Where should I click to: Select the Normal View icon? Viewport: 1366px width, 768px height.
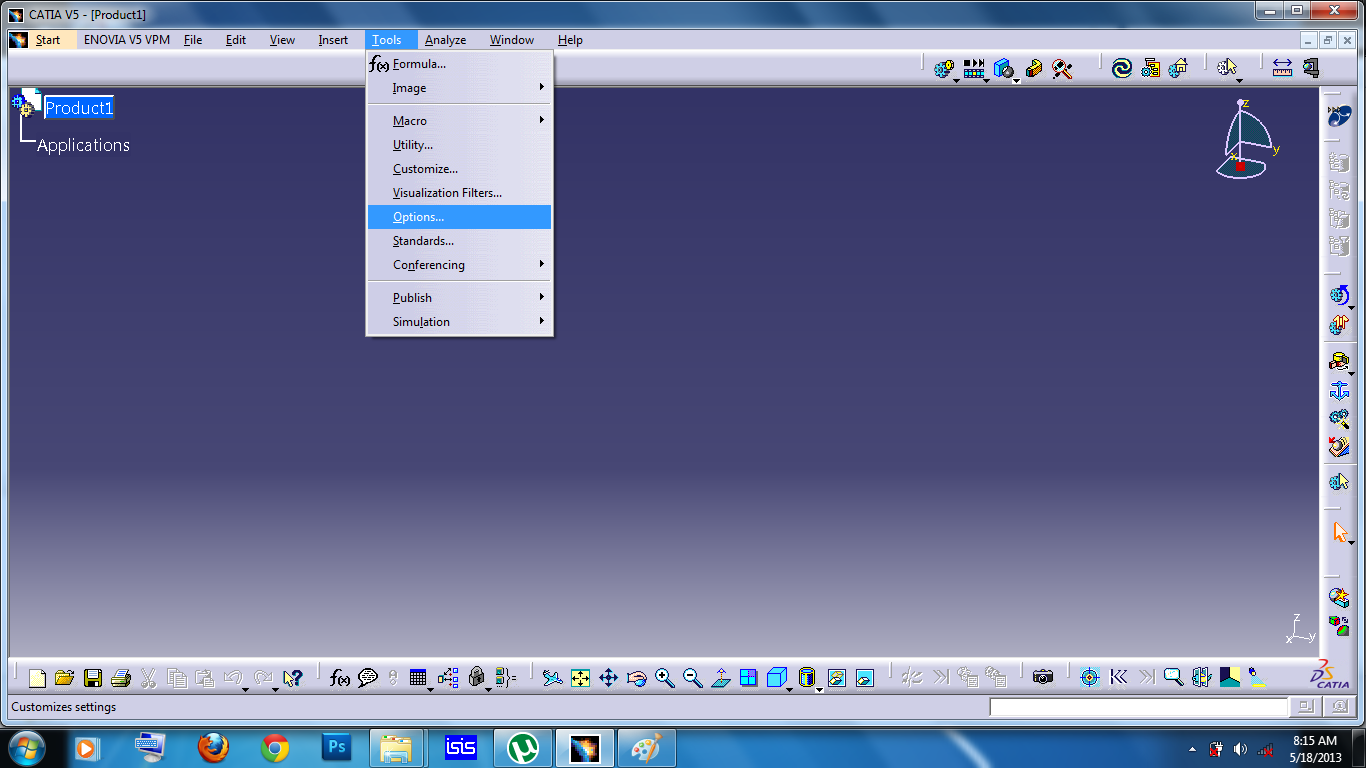pyautogui.click(x=721, y=678)
